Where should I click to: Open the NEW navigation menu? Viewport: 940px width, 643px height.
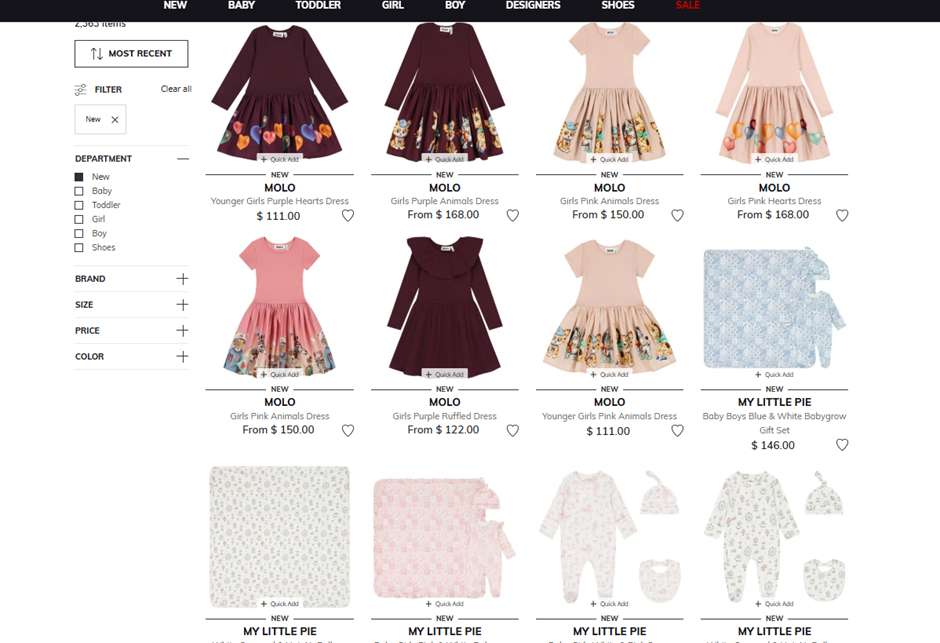point(175,5)
